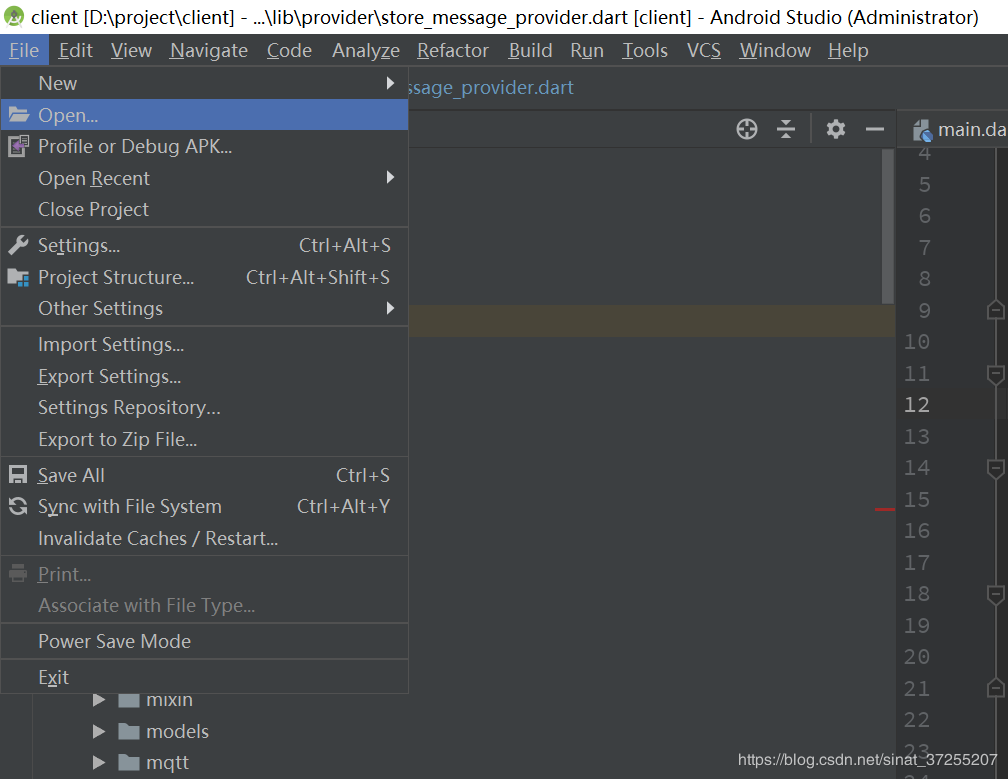Select Open... in the File menu

(204, 115)
